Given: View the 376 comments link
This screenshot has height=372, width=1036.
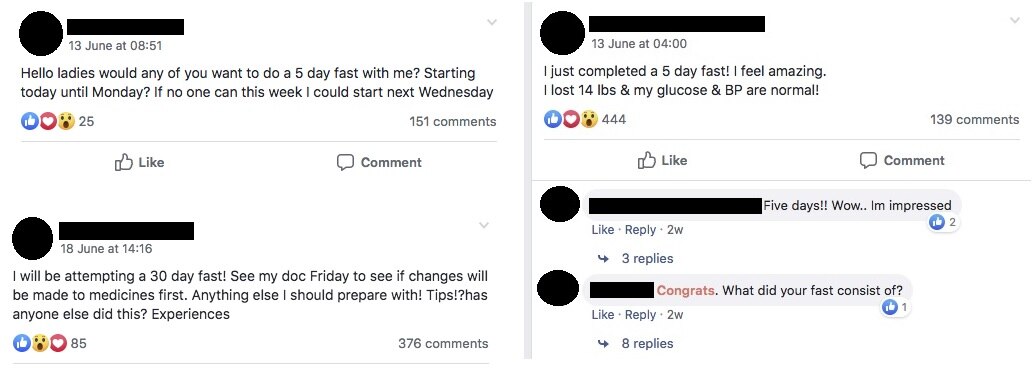Looking at the screenshot, I should 443,344.
